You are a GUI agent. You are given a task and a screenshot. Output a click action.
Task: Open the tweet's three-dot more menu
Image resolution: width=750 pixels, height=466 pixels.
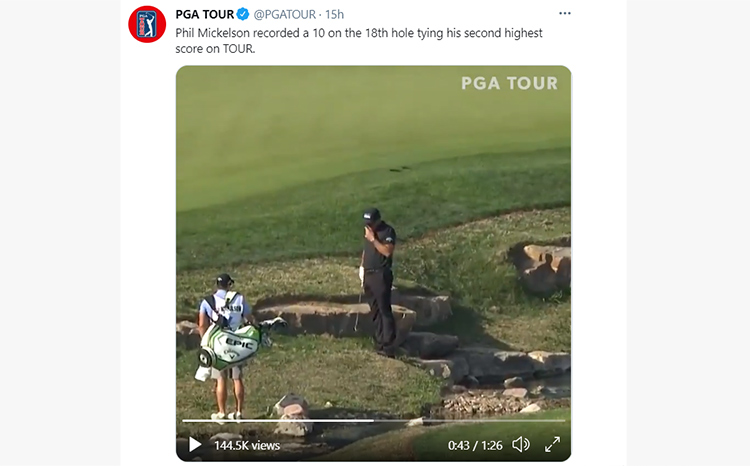[564, 13]
